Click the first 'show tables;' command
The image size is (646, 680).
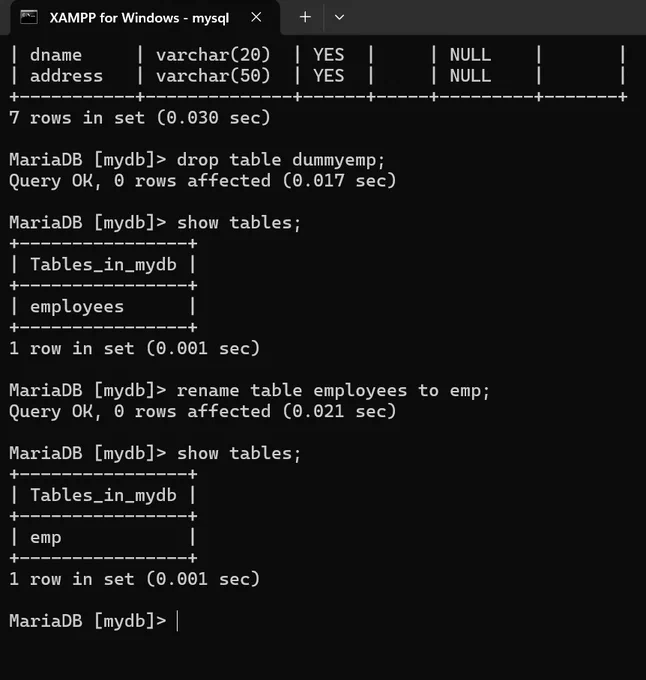pos(238,223)
